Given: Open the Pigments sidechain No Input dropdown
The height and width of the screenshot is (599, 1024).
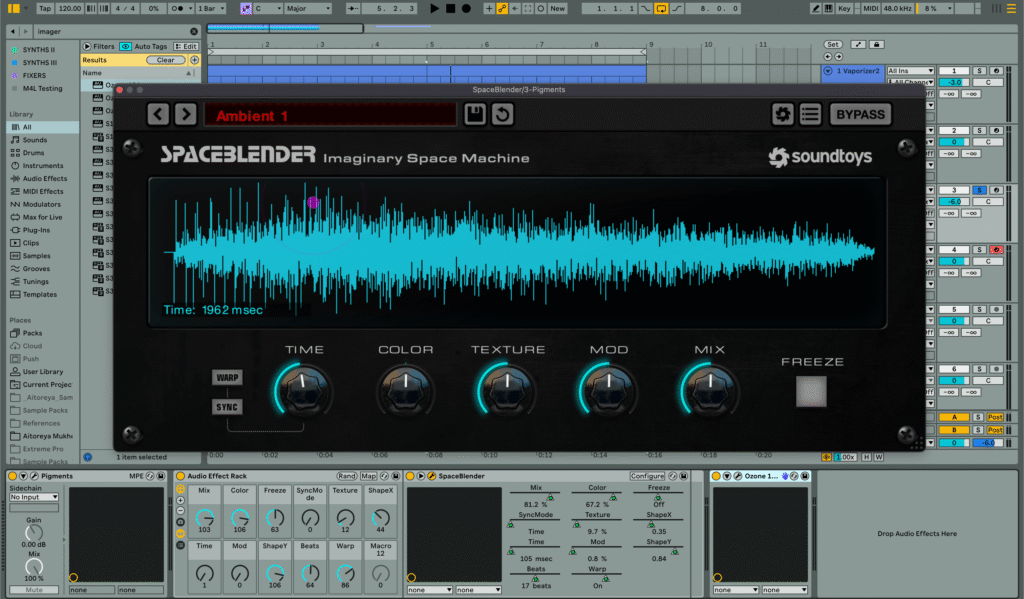Looking at the screenshot, I should tap(34, 497).
